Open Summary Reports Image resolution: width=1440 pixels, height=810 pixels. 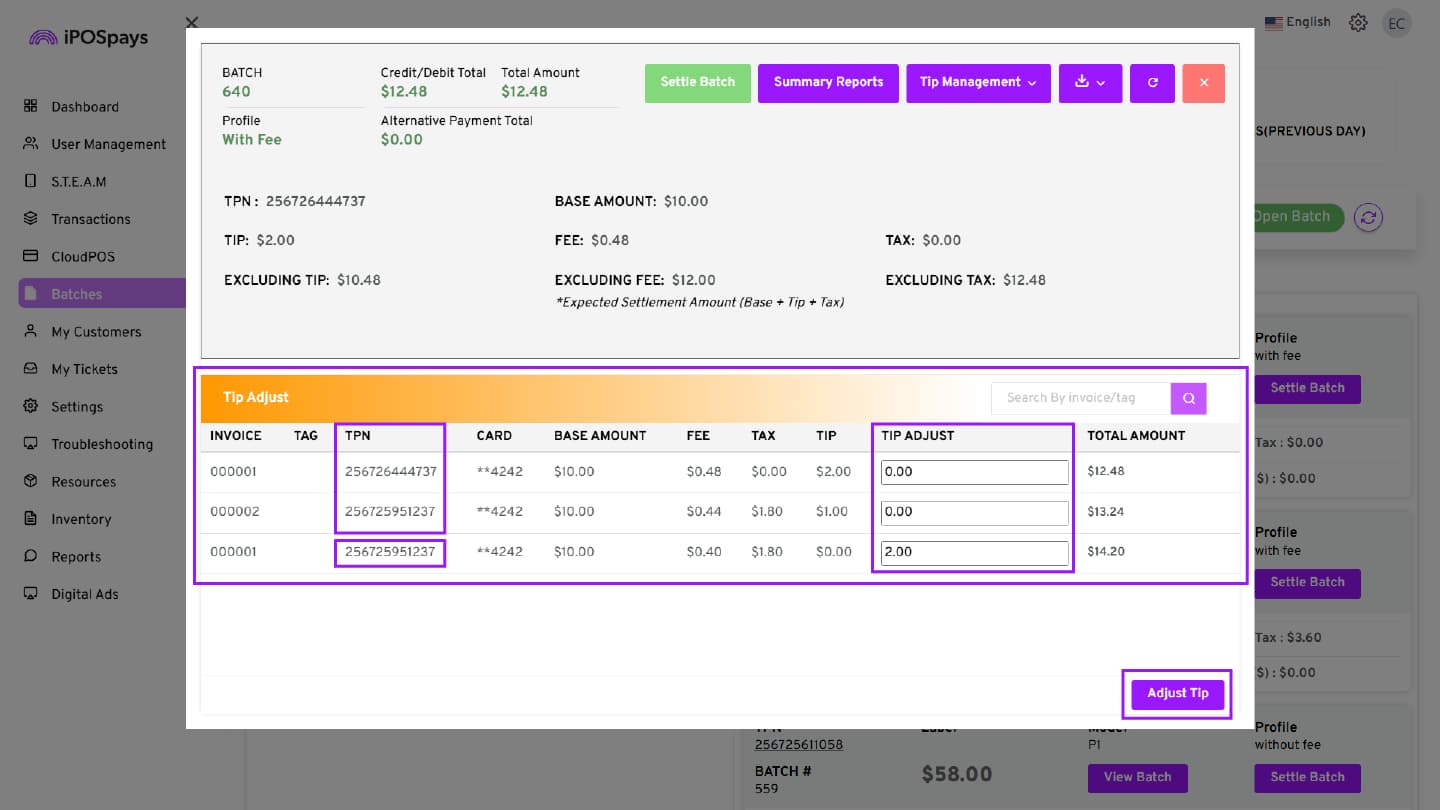828,83
